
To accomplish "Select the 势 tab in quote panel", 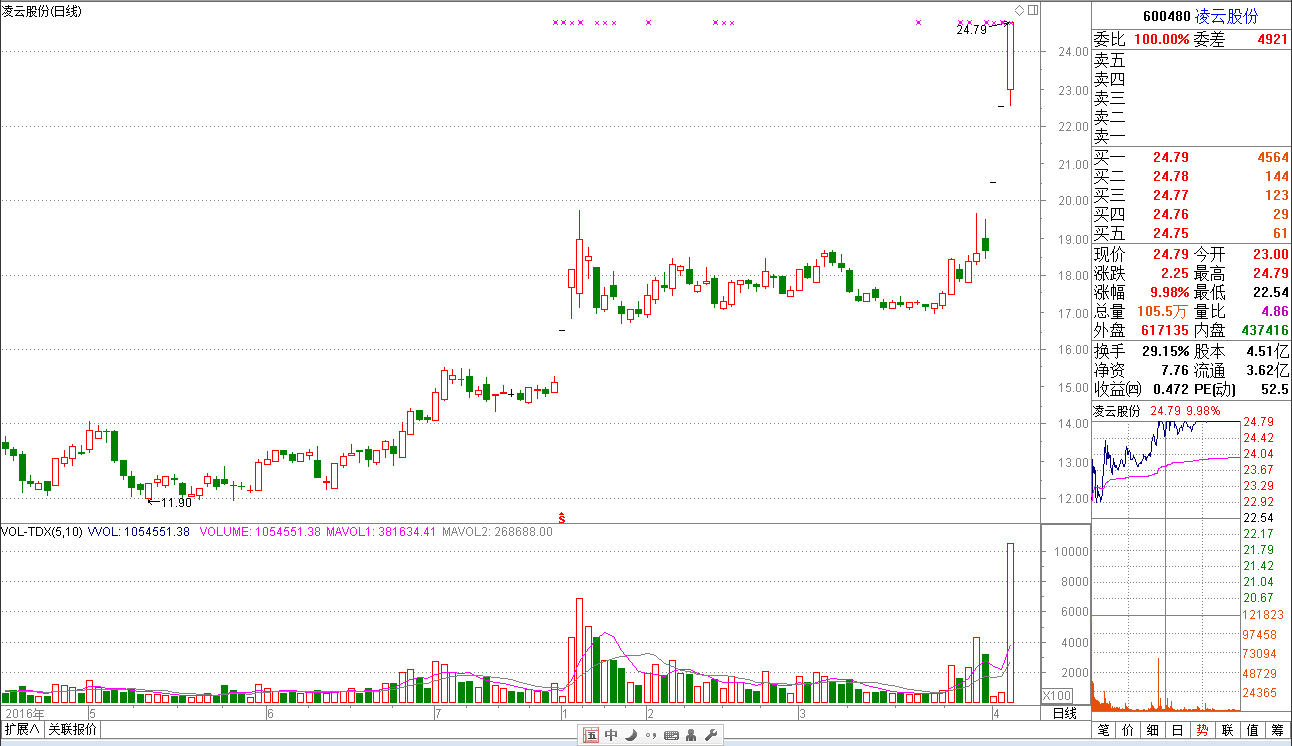I will click(1203, 730).
